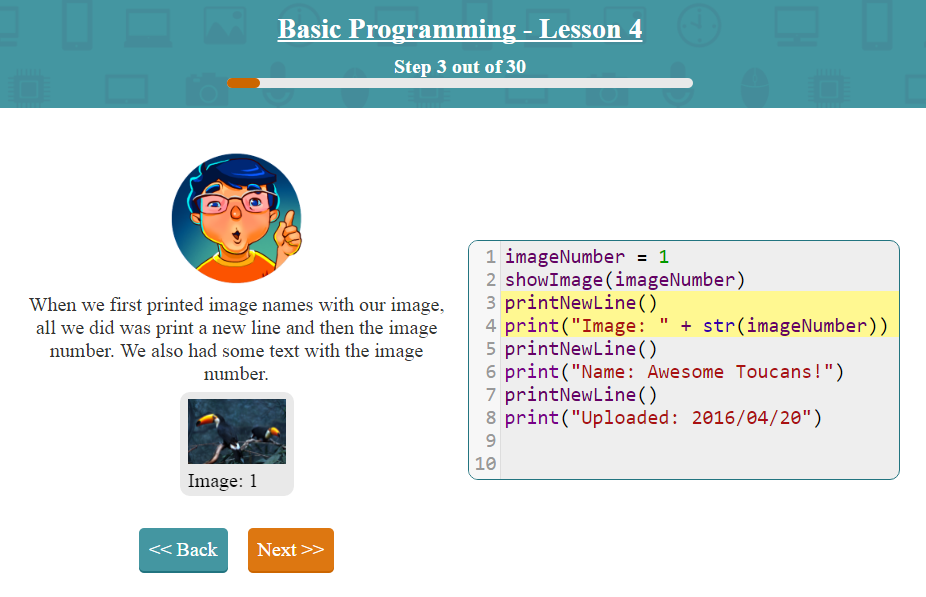Click the cartoon teacher avatar
926x597 pixels.
237,218
